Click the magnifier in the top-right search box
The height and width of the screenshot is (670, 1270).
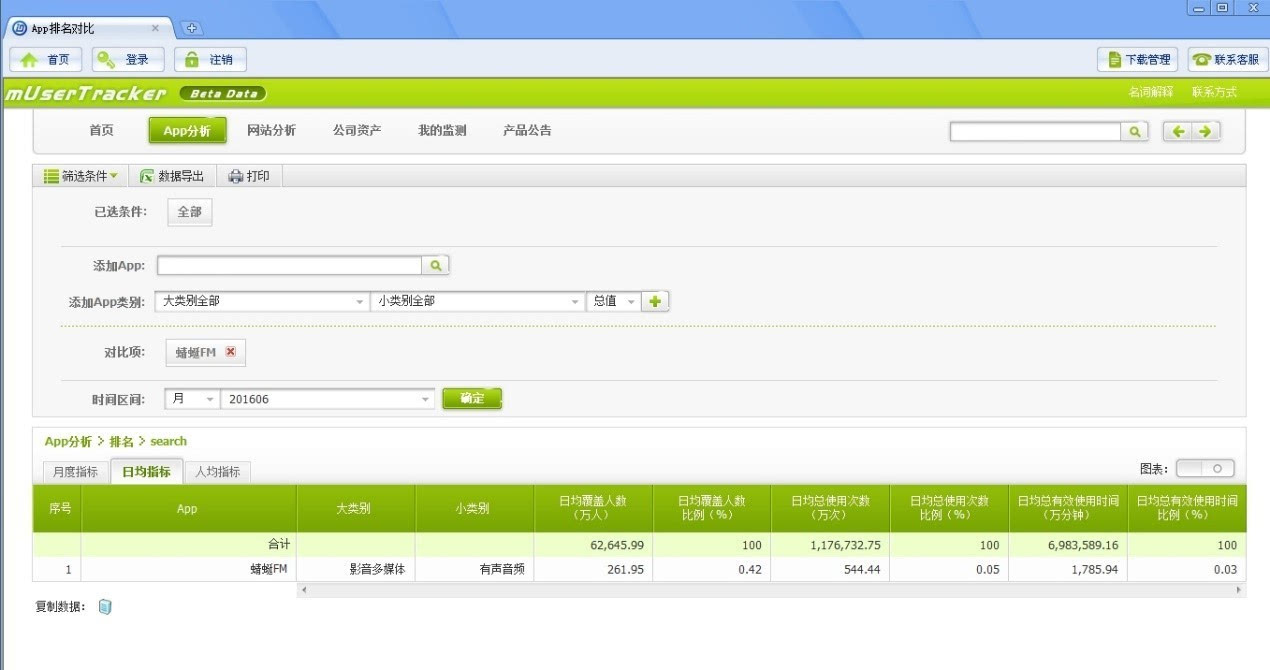click(x=1133, y=131)
